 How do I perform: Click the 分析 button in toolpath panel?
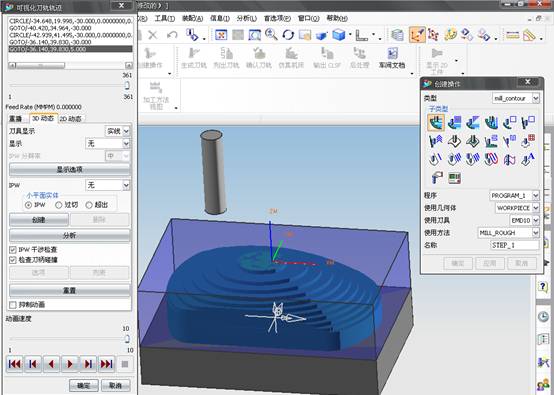[70, 235]
